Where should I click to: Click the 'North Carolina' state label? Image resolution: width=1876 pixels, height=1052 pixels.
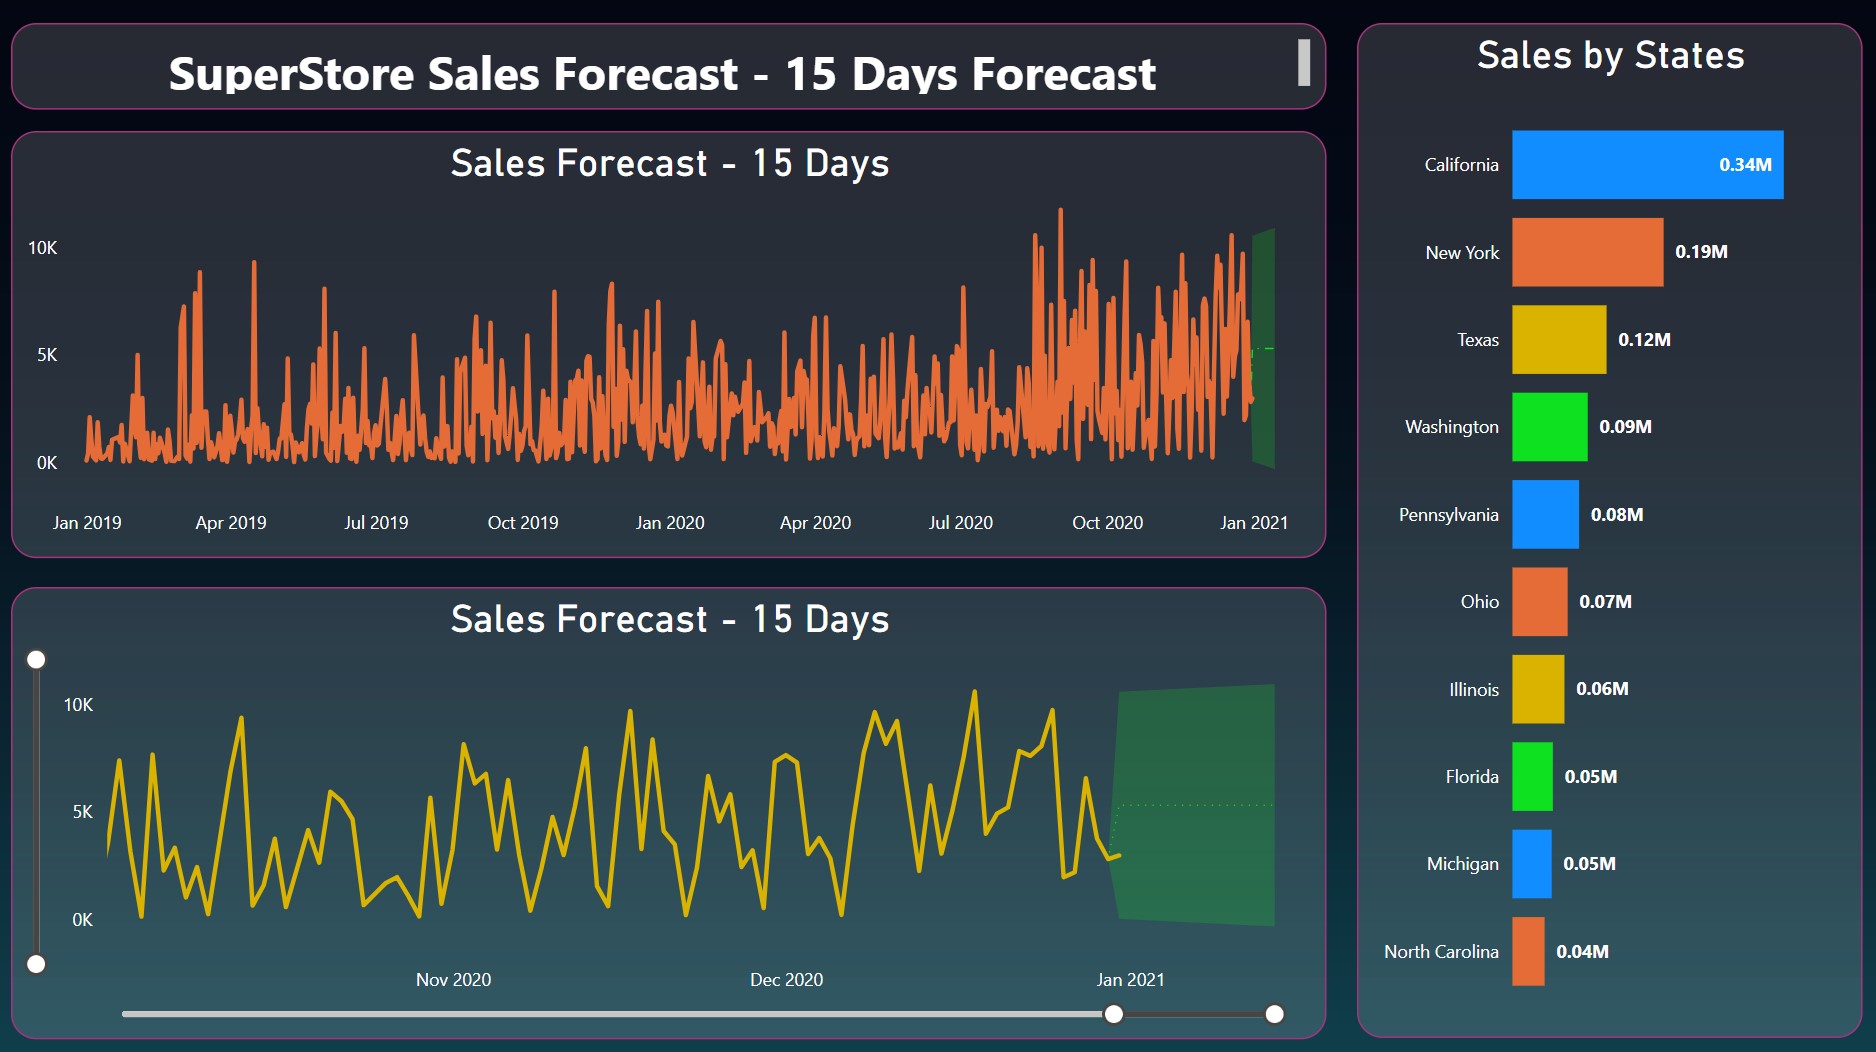(1441, 952)
